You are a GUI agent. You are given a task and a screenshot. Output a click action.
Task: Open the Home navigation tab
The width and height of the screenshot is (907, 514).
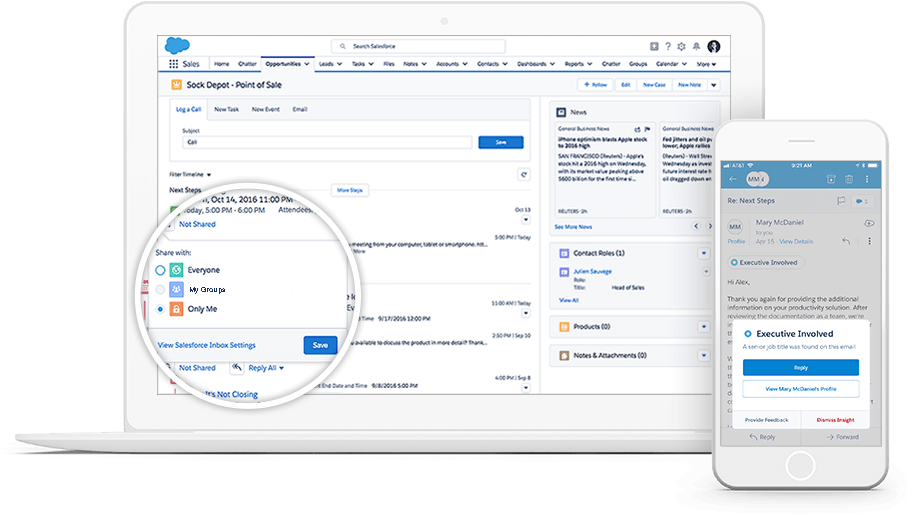[x=222, y=64]
